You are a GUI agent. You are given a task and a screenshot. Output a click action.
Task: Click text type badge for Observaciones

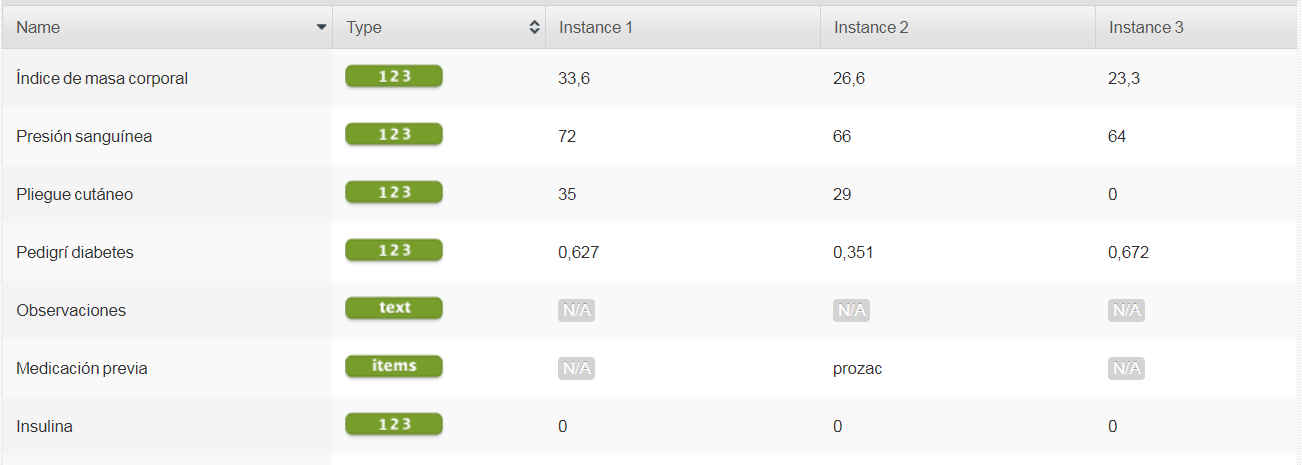click(x=394, y=309)
